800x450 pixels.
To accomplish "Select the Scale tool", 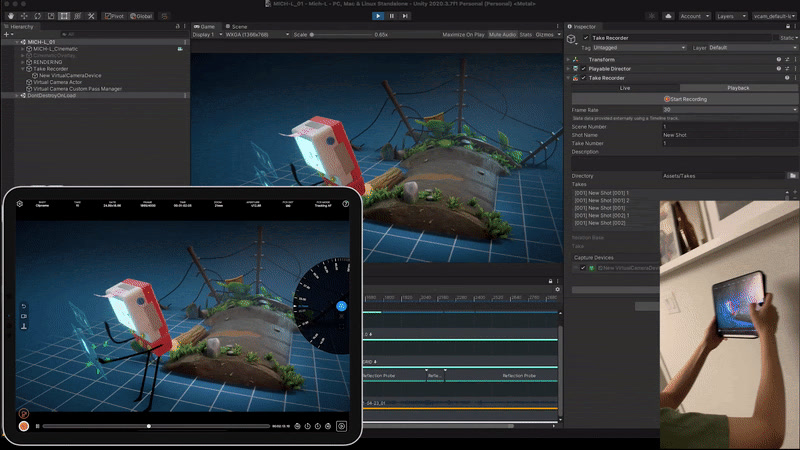I will point(51,16).
